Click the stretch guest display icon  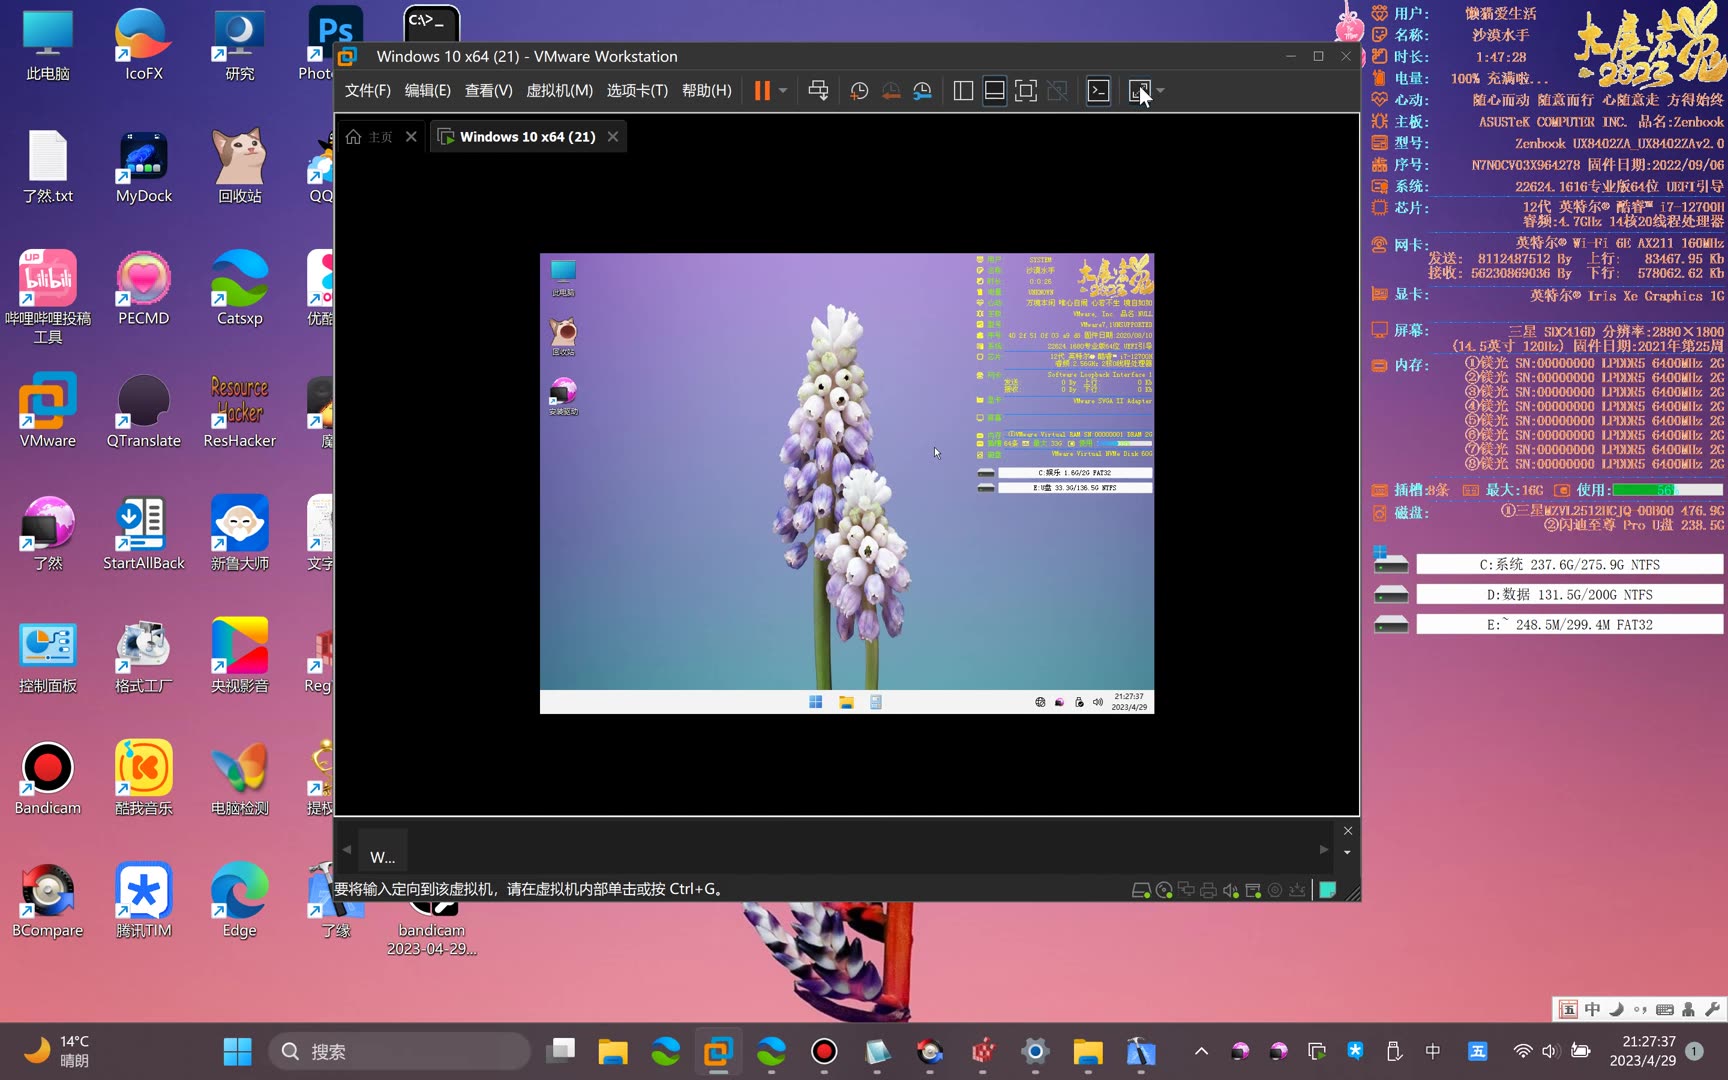1139,91
